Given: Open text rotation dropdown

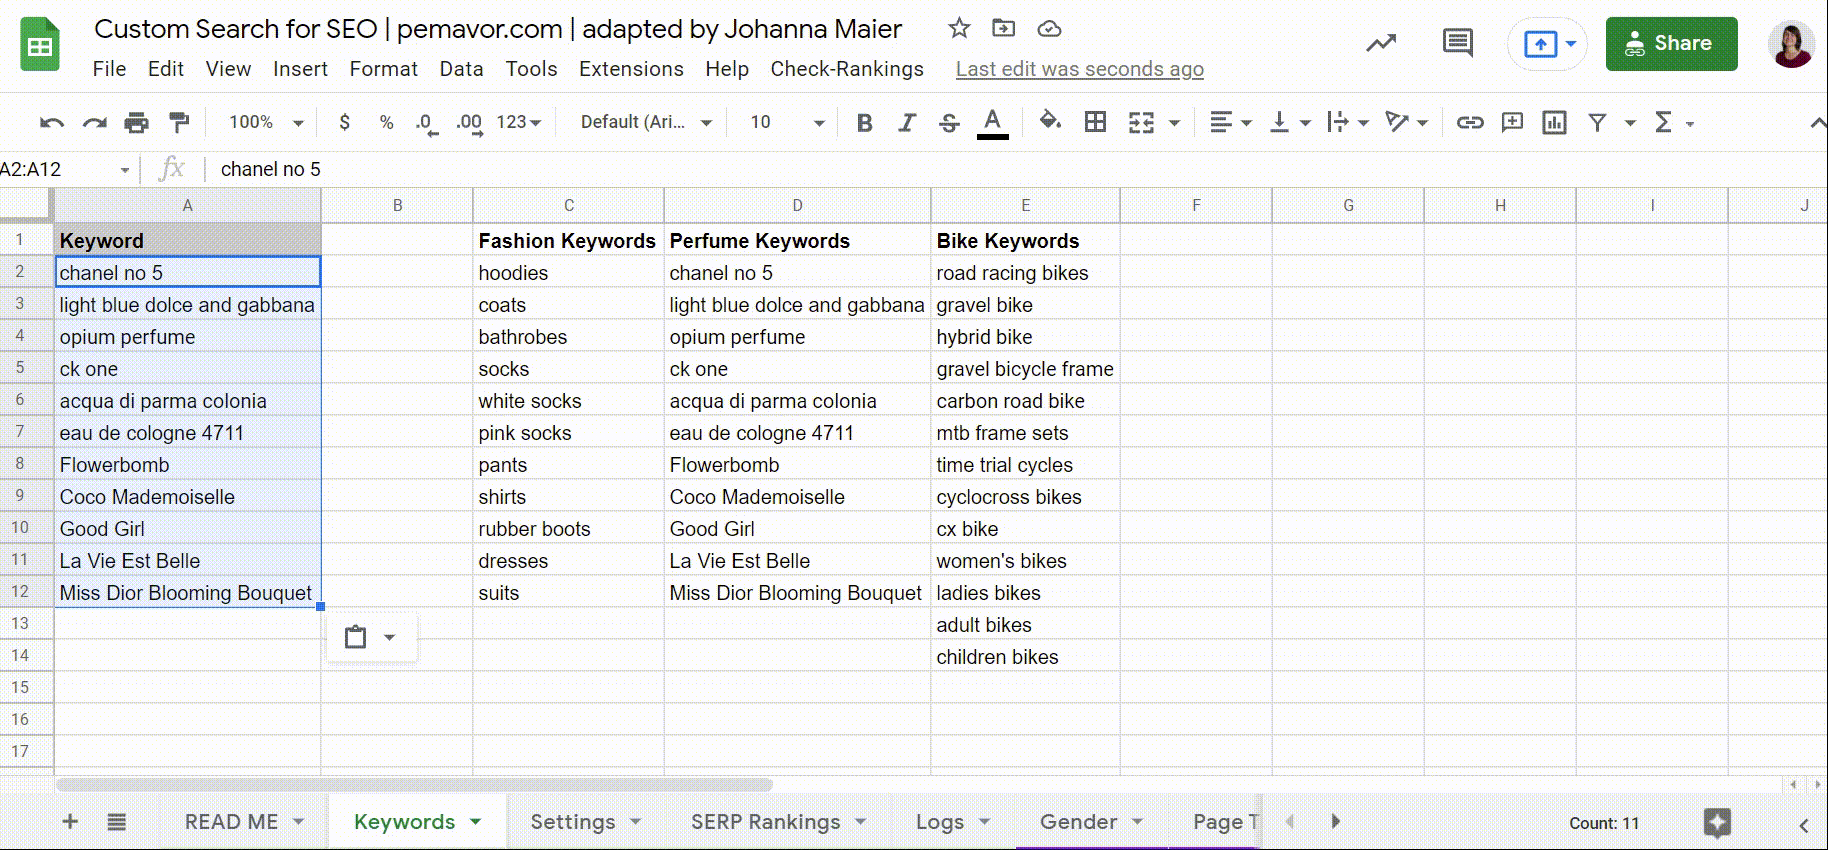Looking at the screenshot, I should [1406, 122].
